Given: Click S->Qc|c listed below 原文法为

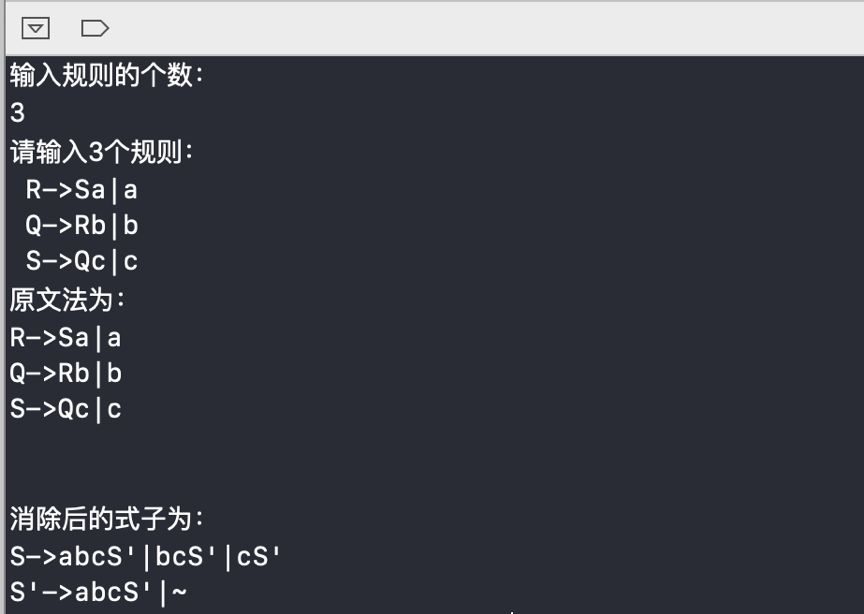Looking at the screenshot, I should [x=66, y=410].
